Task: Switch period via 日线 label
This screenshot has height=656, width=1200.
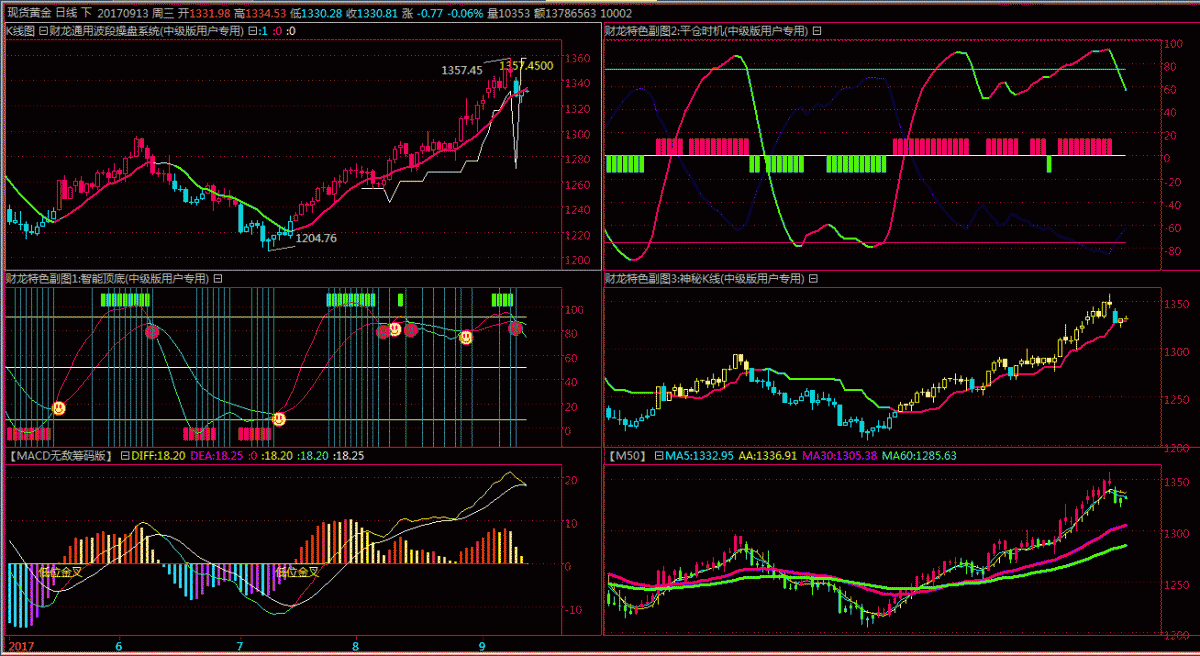Action: click(68, 13)
